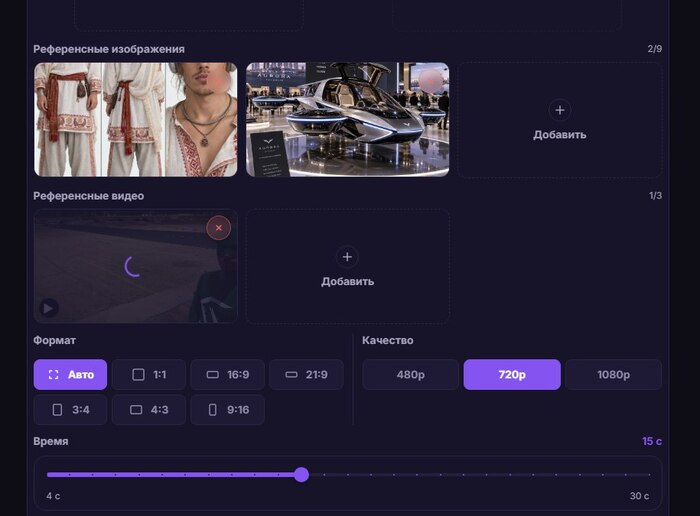Click the Добавить label under Референсные видео

[347, 282]
